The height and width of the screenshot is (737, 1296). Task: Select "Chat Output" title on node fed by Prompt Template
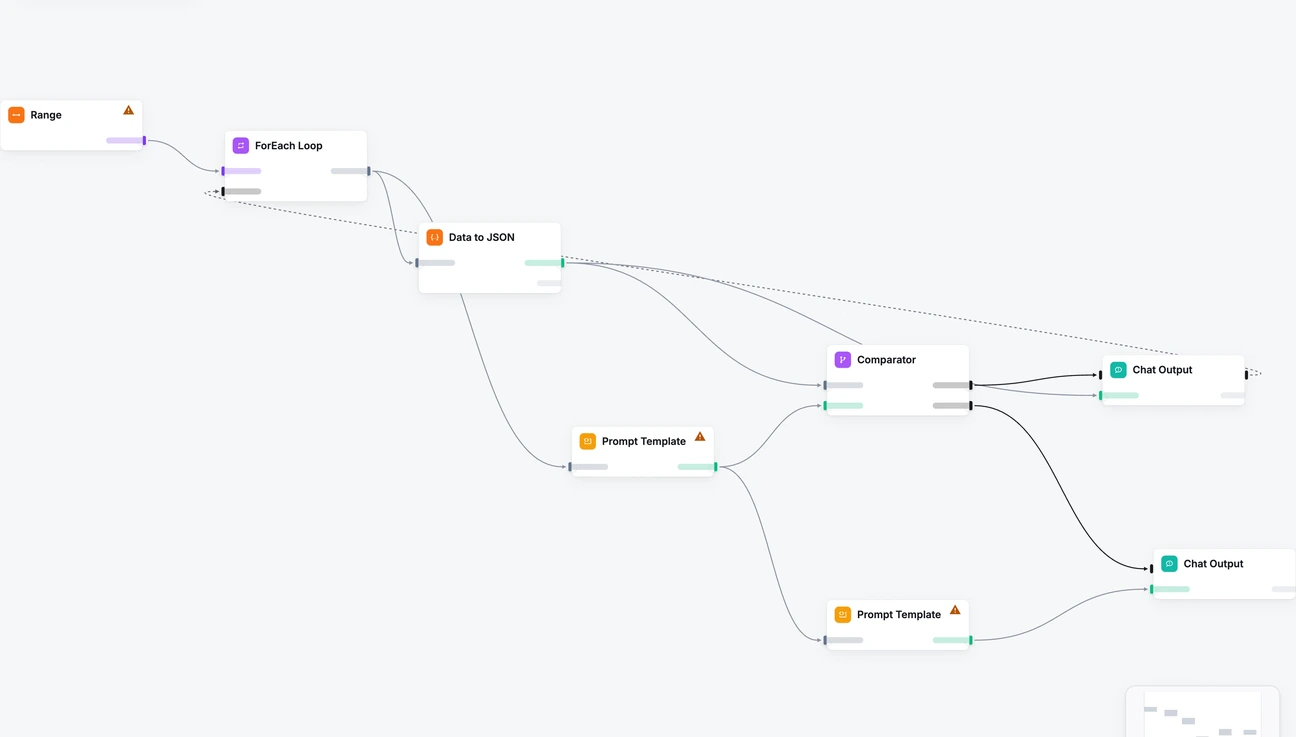click(x=1214, y=564)
